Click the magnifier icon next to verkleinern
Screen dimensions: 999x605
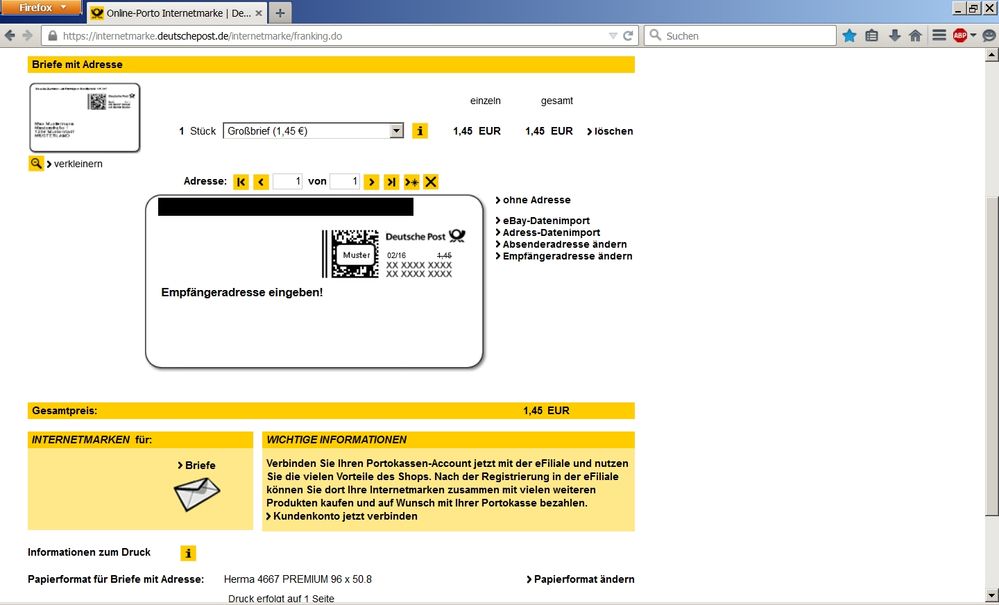click(36, 164)
